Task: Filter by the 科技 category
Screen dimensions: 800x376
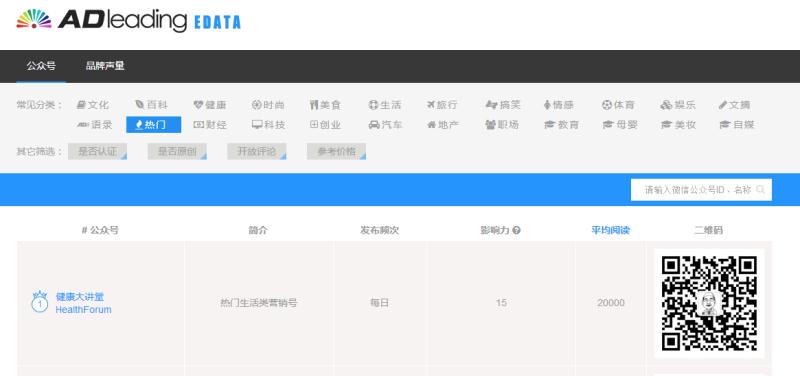Action: click(268, 124)
